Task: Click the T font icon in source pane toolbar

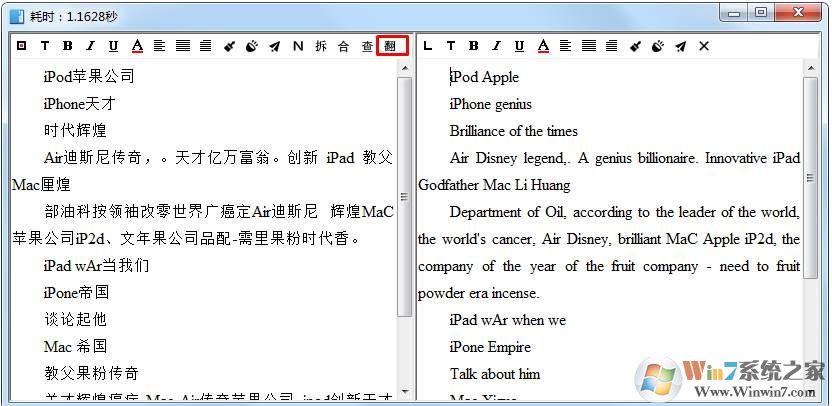Action: pyautogui.click(x=45, y=46)
